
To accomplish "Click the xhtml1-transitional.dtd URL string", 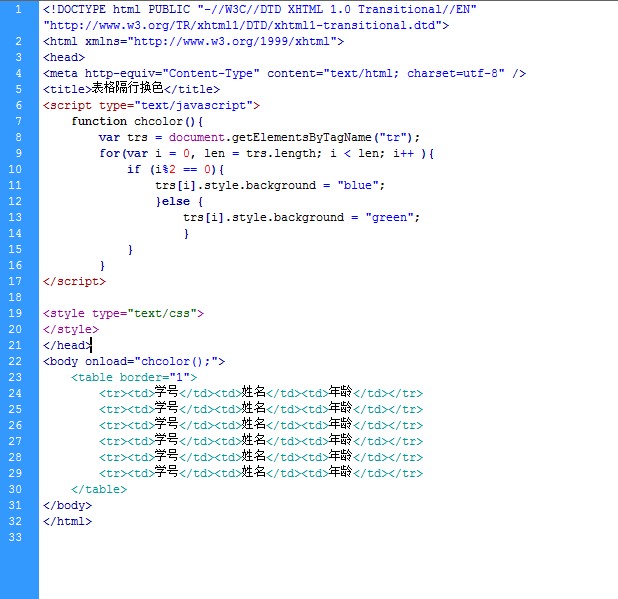I will (246, 25).
